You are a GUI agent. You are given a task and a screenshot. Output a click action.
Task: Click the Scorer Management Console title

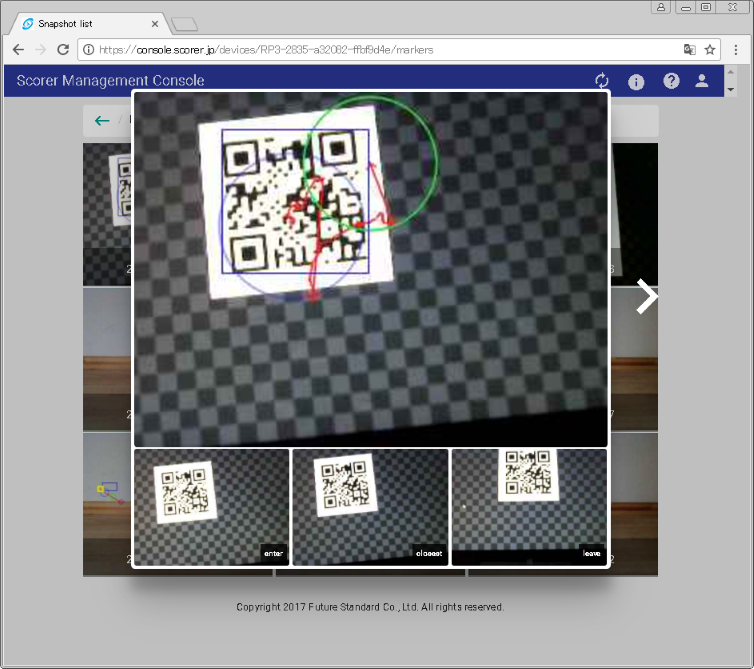[x=111, y=80]
